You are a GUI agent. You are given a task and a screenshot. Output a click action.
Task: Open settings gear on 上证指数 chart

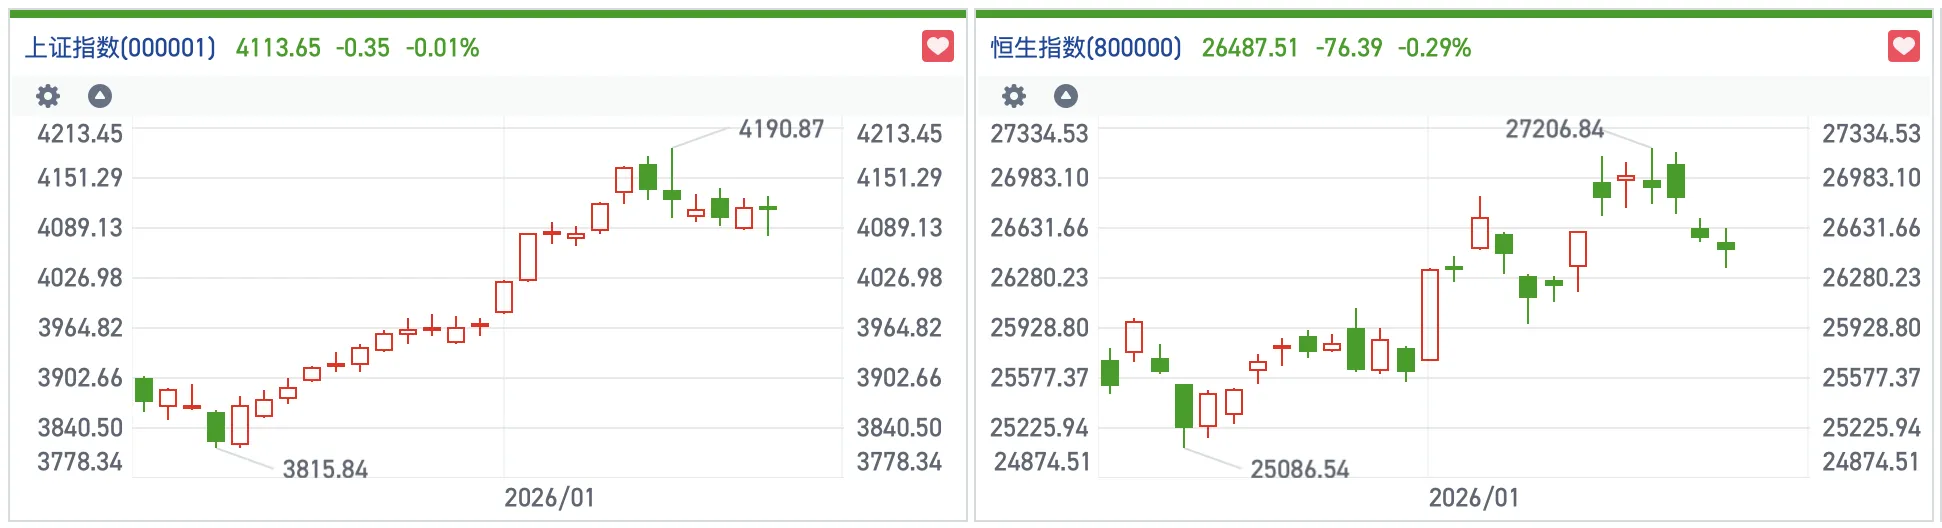pos(48,96)
